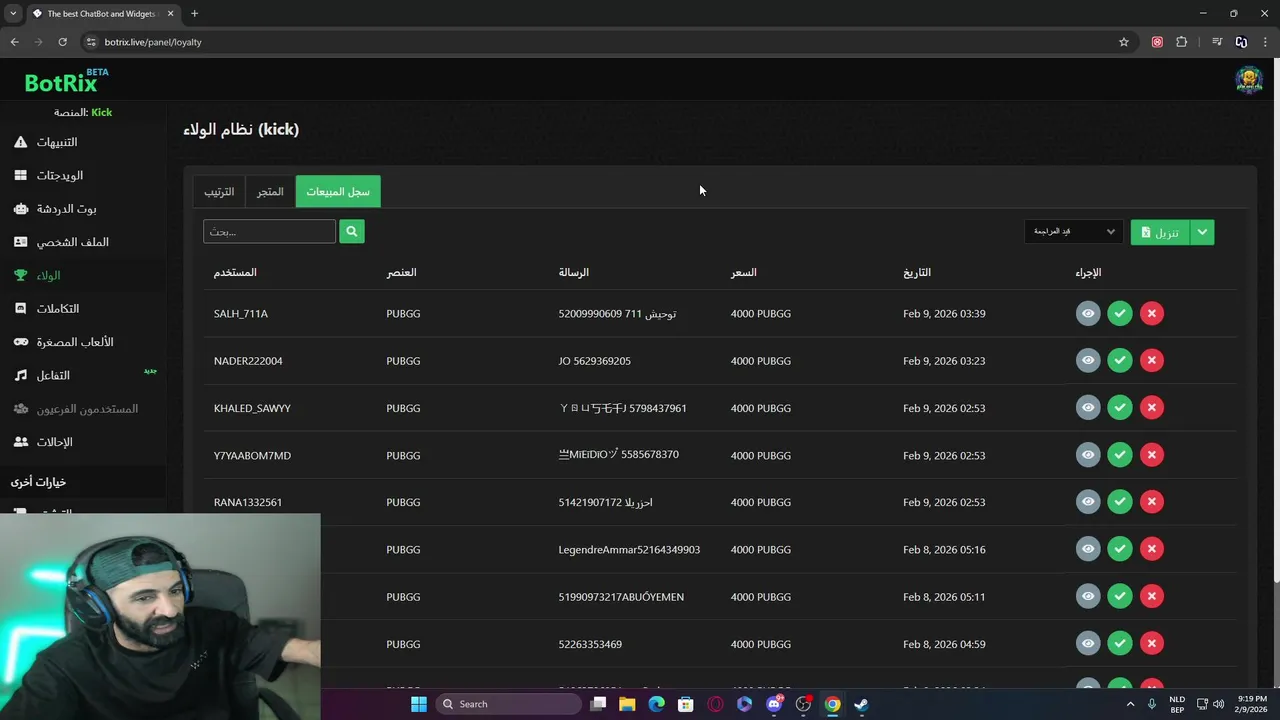Click the green search magnifier button
The image size is (1280, 720).
pyautogui.click(x=352, y=231)
